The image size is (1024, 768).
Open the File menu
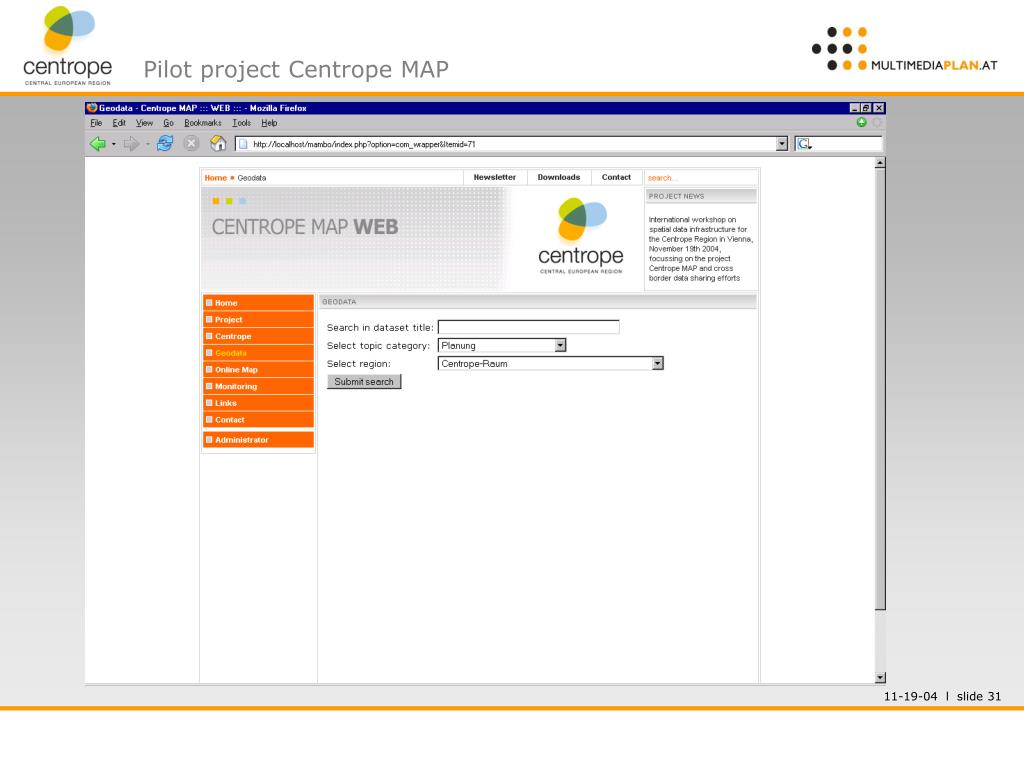tap(96, 123)
